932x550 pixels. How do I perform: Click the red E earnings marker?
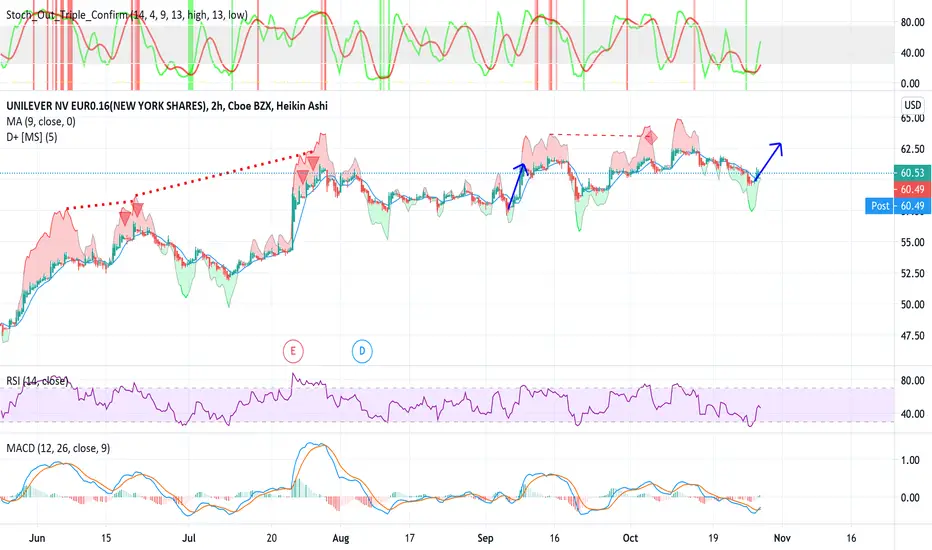pos(292,351)
